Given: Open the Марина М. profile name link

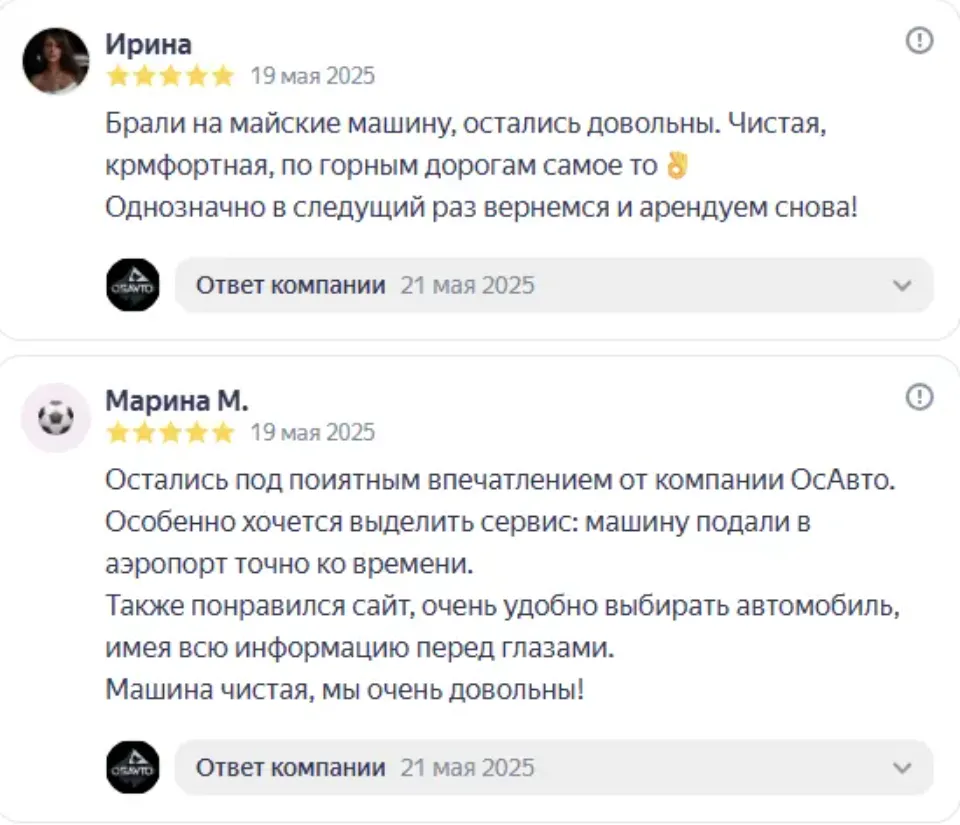Looking at the screenshot, I should click(177, 401).
